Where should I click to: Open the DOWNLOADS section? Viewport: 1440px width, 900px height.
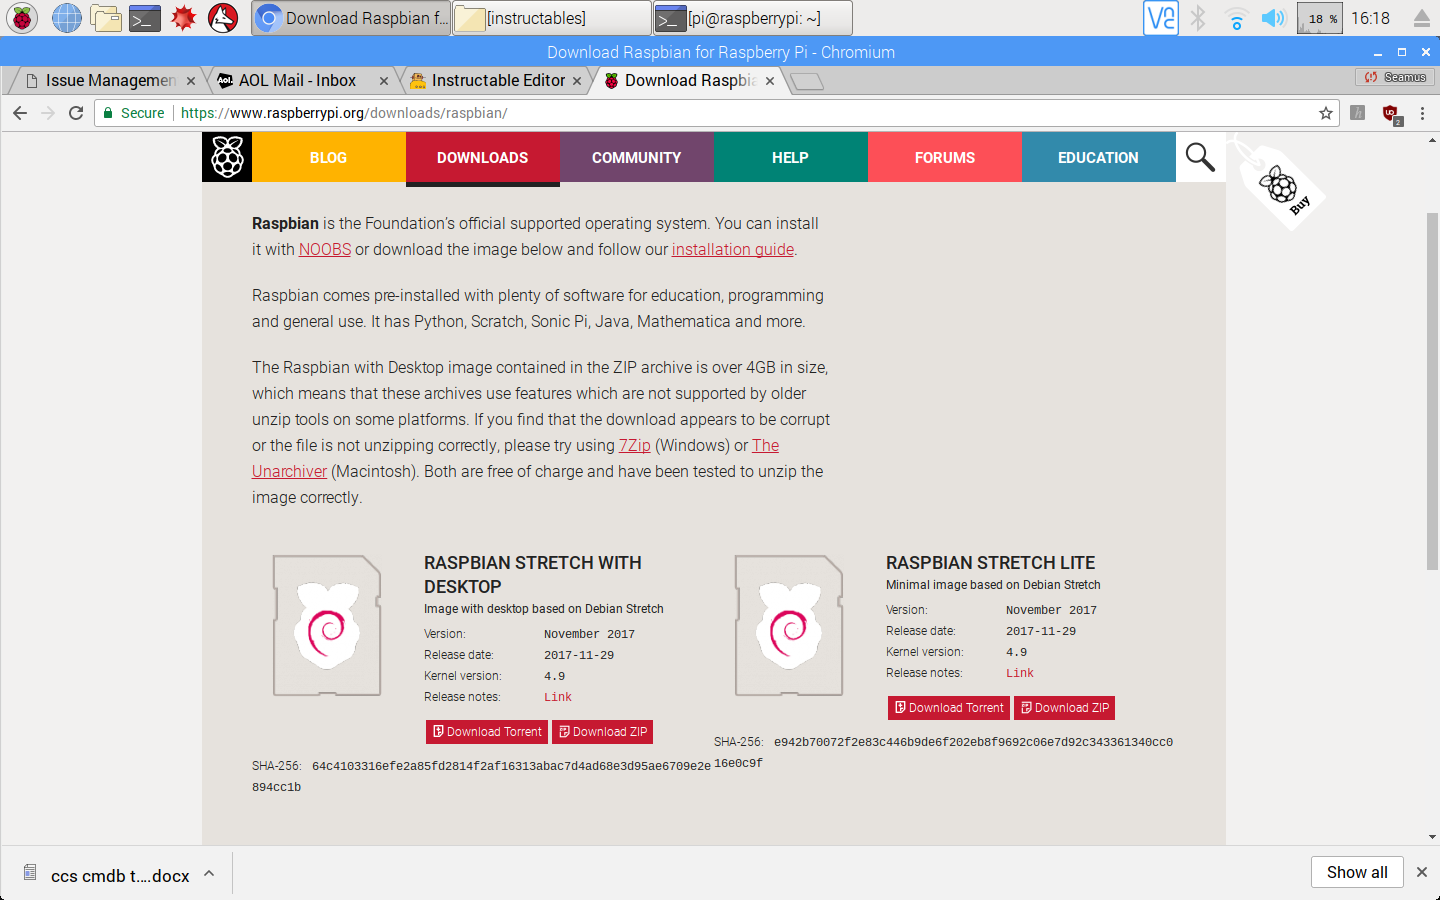pos(482,158)
